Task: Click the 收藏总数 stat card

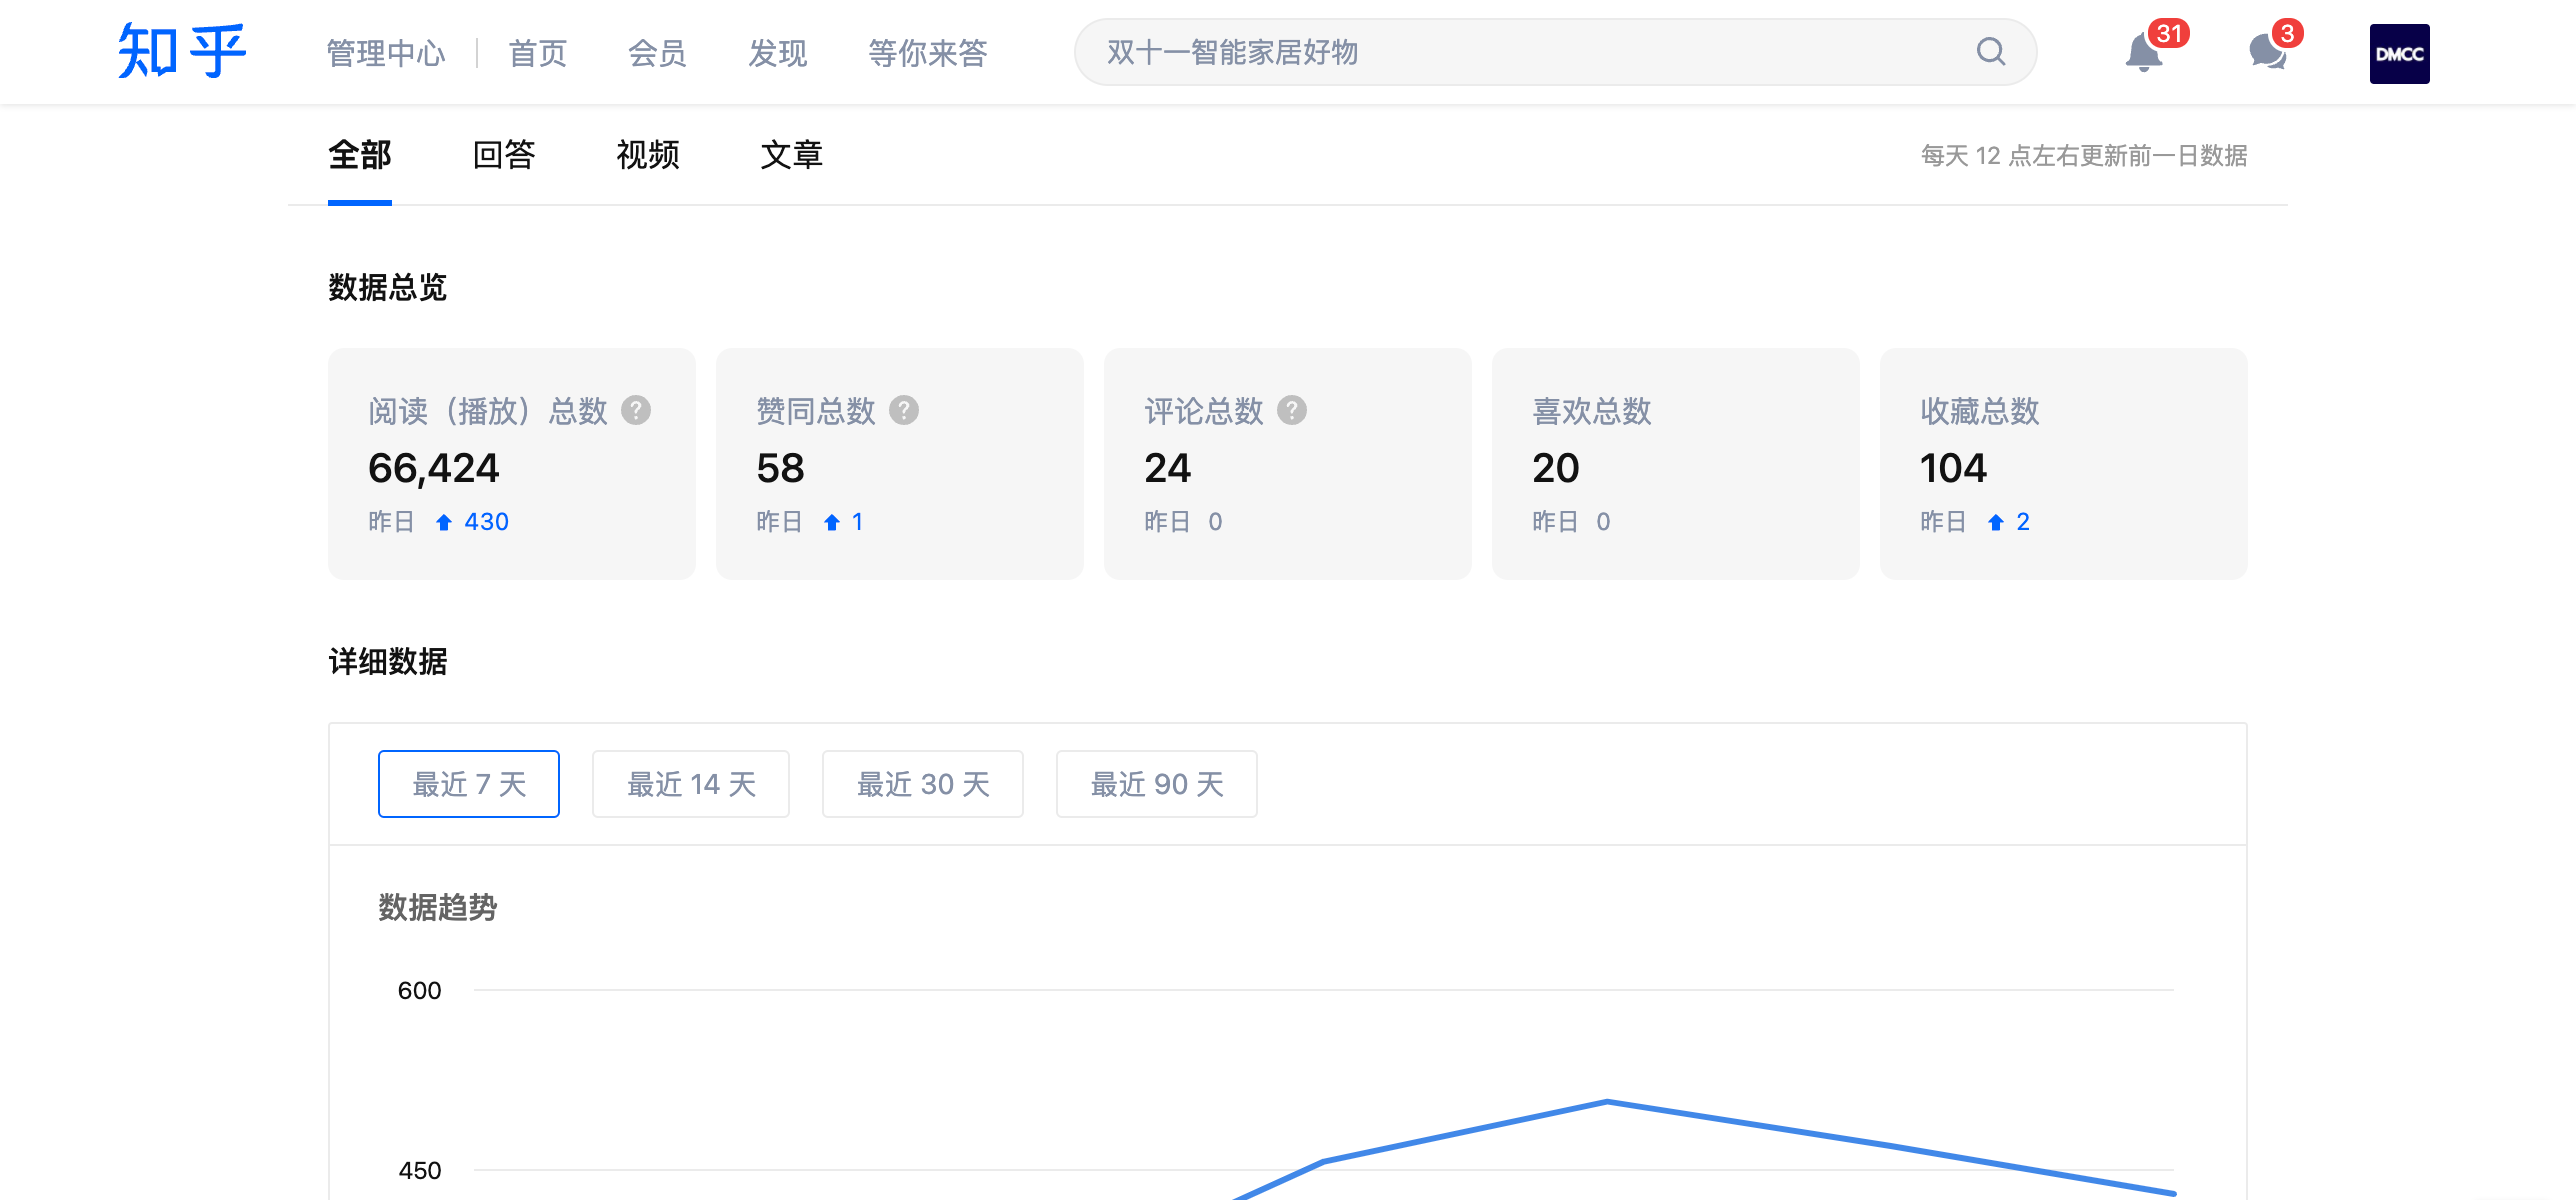Action: tap(2062, 464)
